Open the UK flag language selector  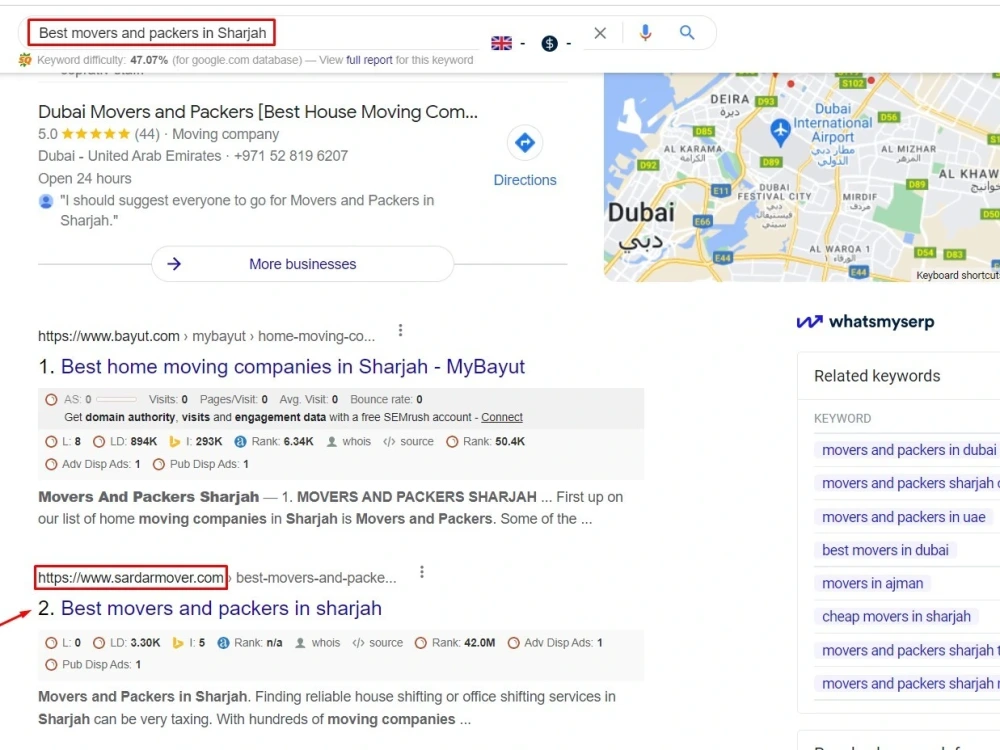point(501,43)
